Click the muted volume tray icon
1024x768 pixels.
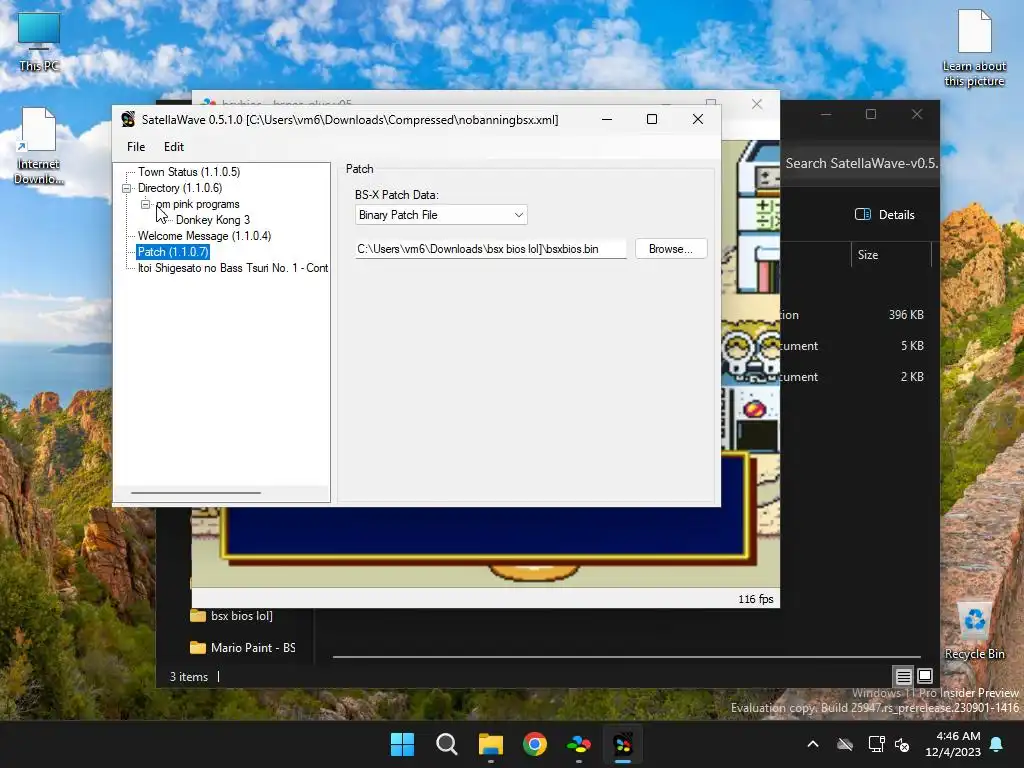903,744
